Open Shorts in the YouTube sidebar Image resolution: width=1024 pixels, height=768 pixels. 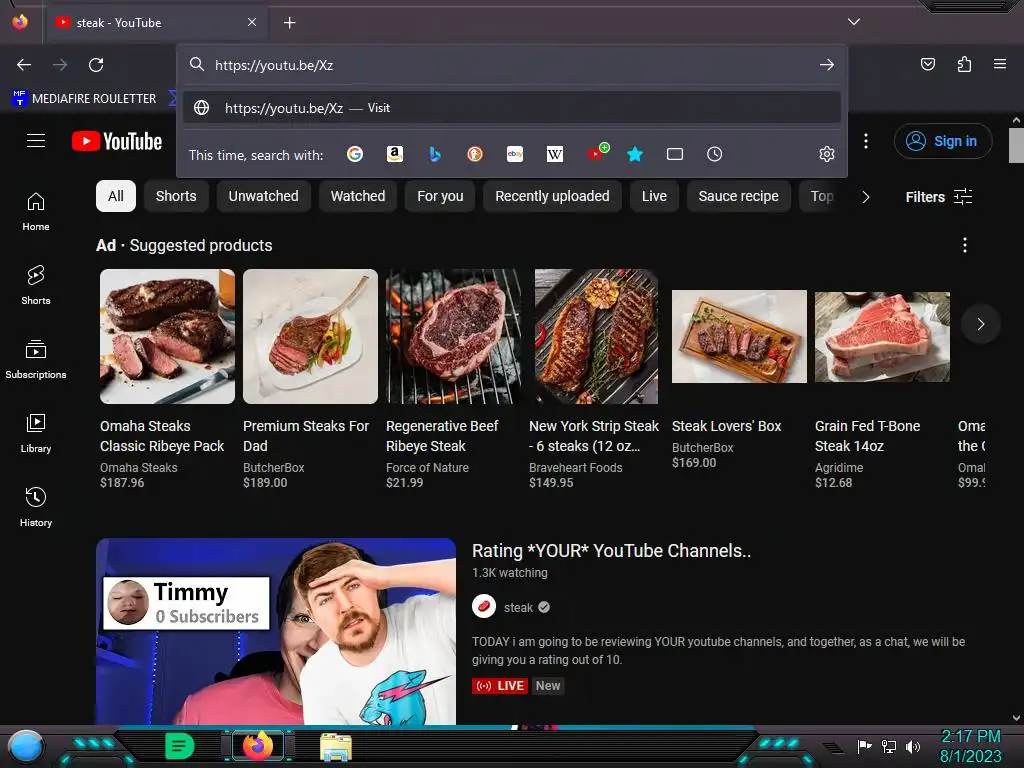click(36, 285)
